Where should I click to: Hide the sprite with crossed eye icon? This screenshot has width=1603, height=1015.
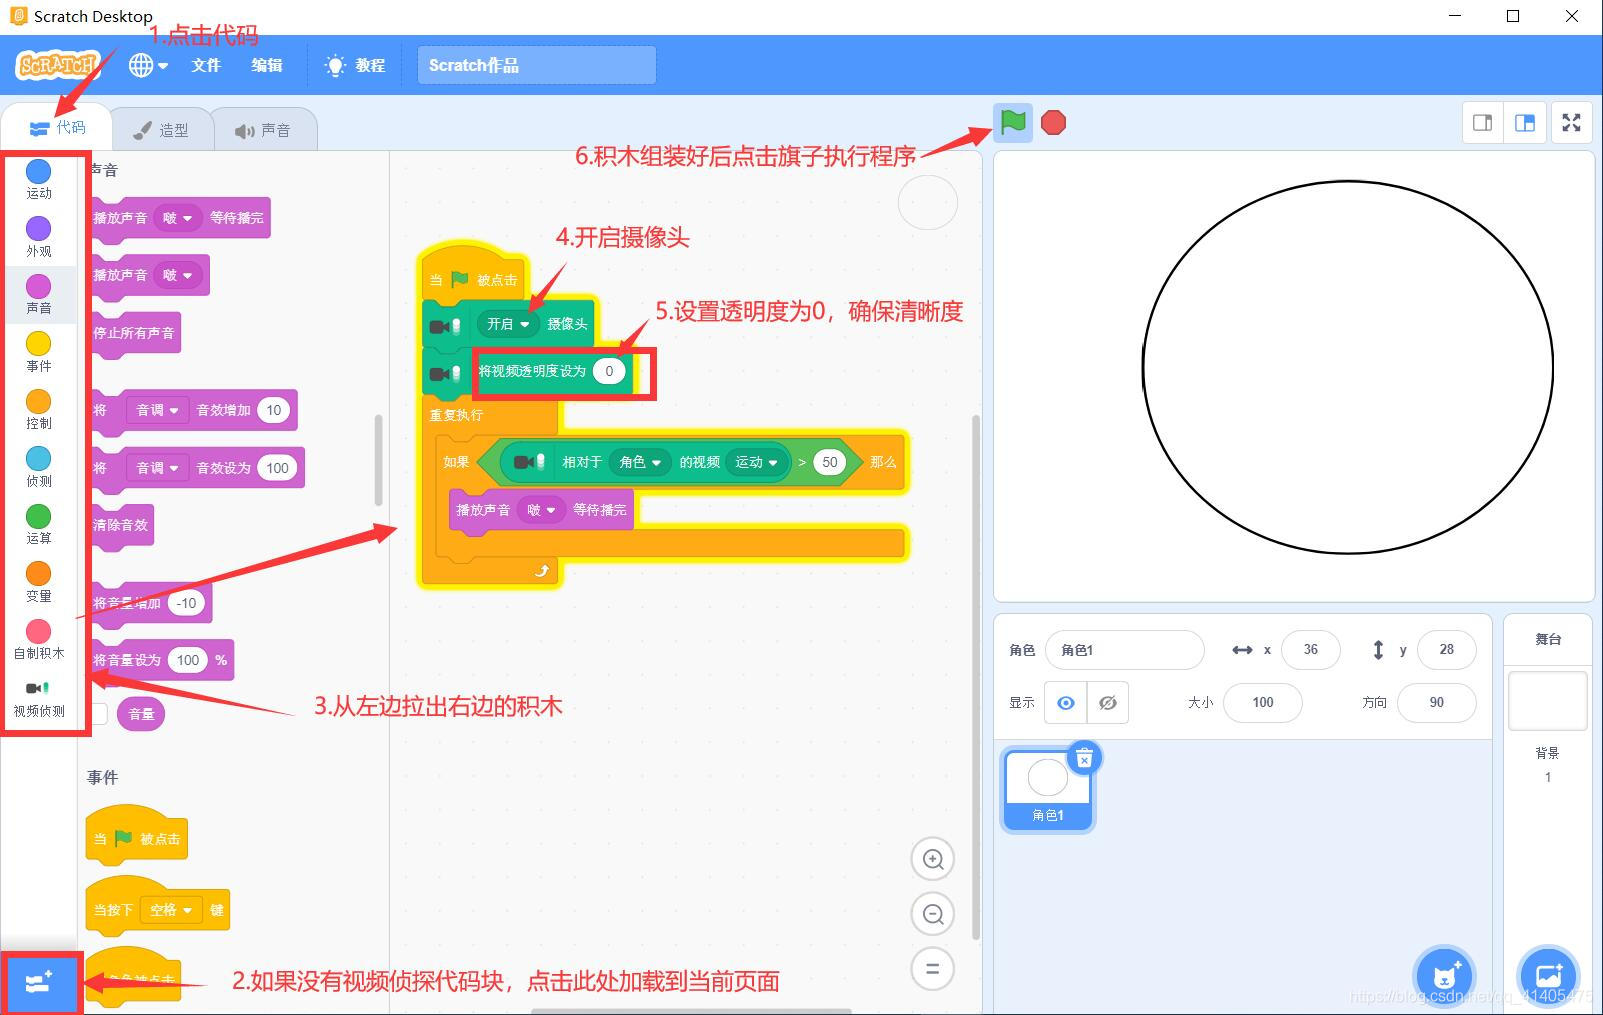click(1108, 703)
